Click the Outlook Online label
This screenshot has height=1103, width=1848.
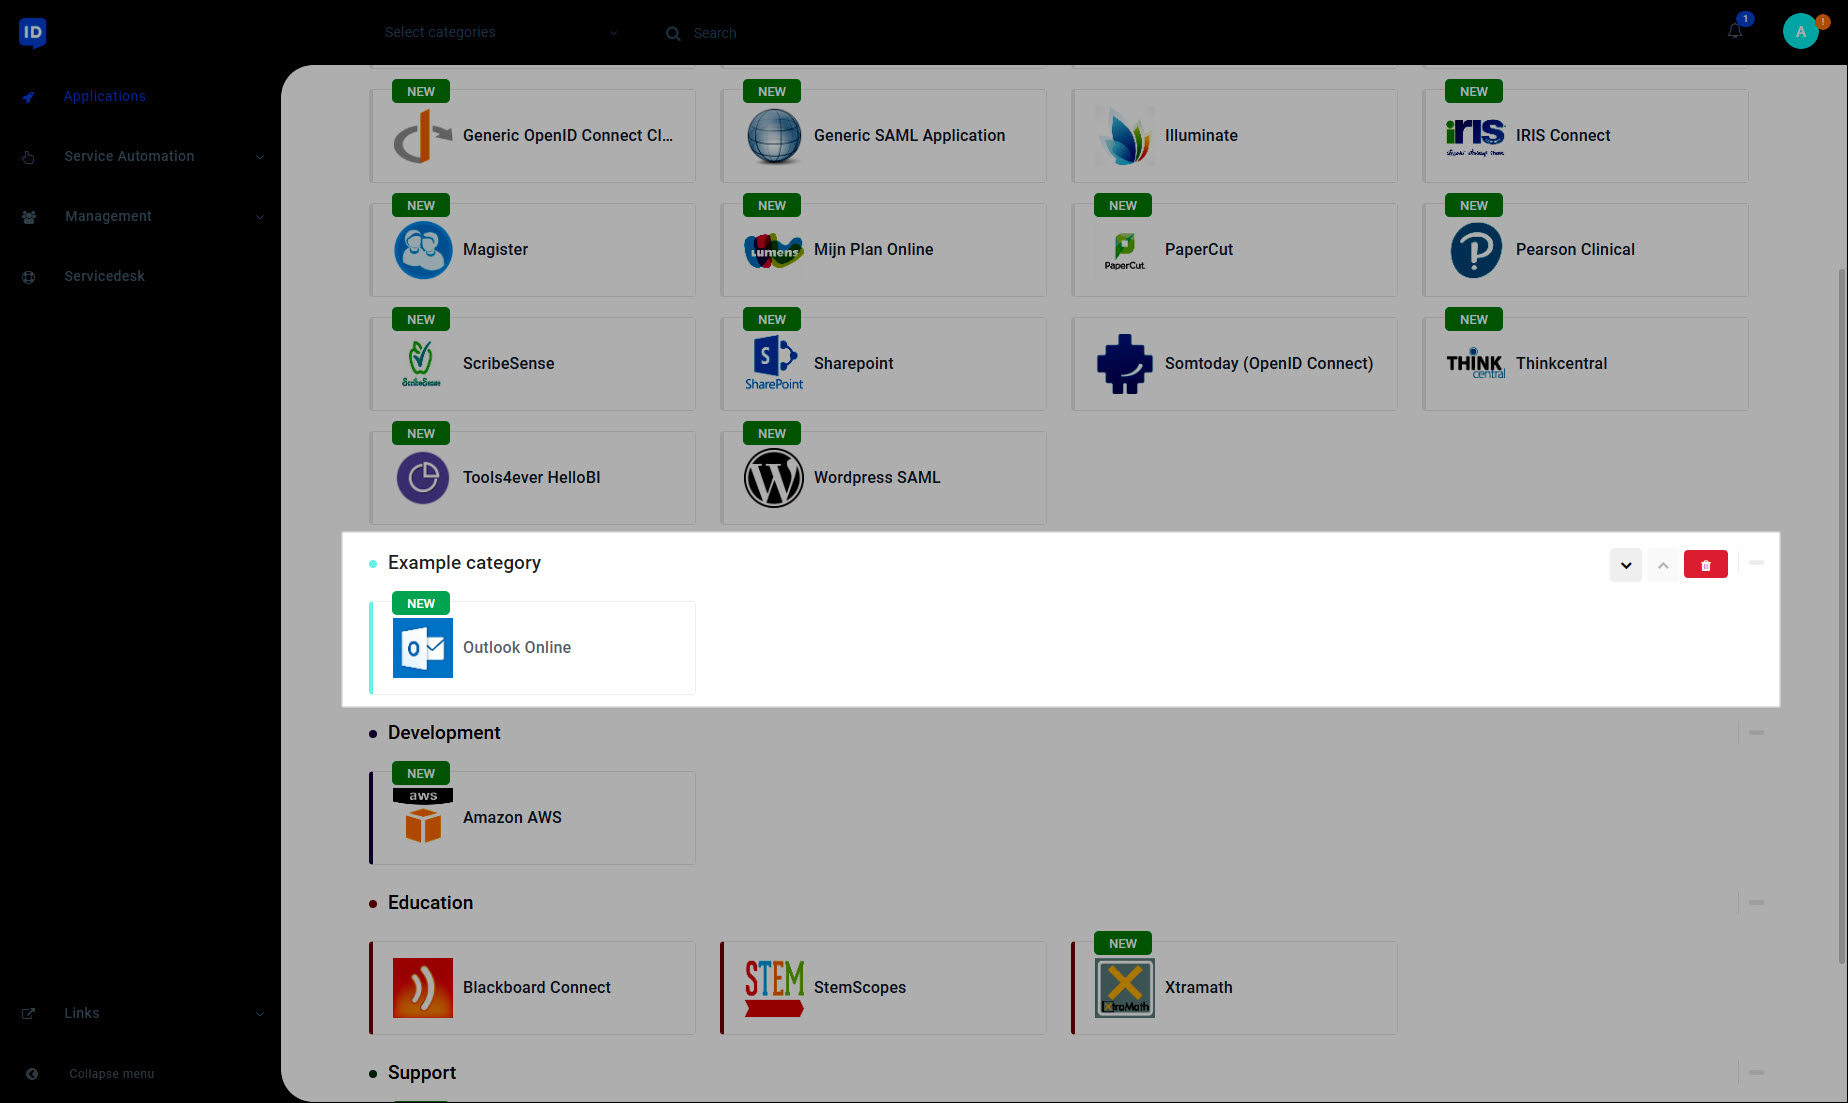517,648
